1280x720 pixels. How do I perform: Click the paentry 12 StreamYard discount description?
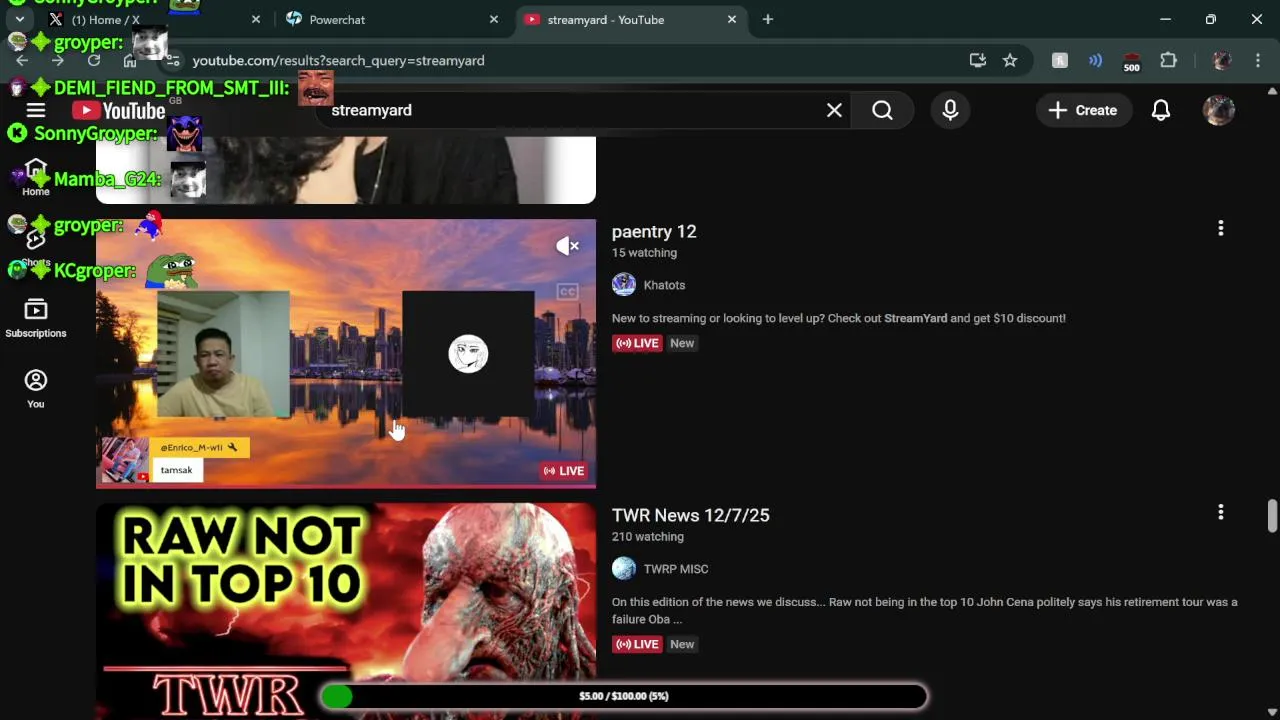839,318
